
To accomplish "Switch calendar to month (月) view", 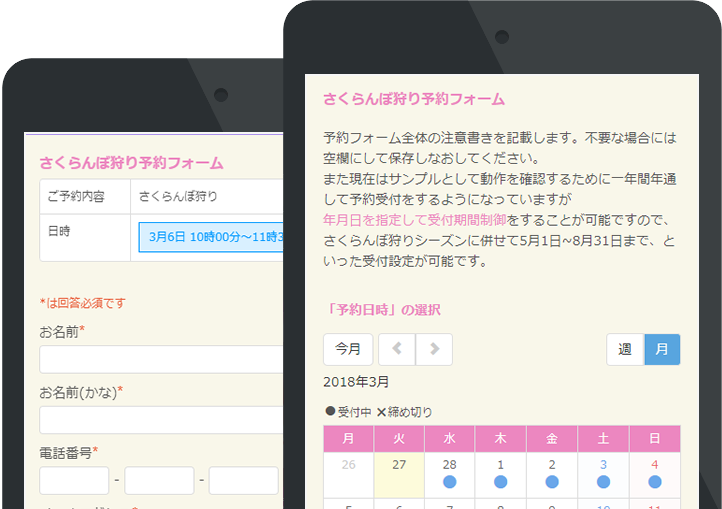I will click(662, 349).
